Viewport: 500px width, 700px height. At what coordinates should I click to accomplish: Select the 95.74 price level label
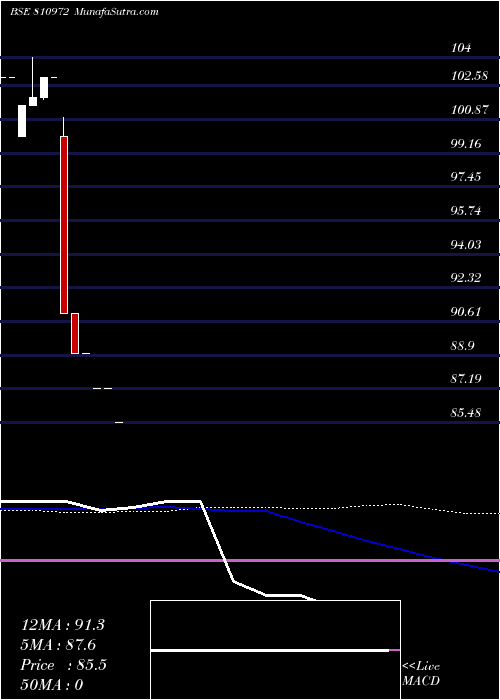(x=466, y=211)
